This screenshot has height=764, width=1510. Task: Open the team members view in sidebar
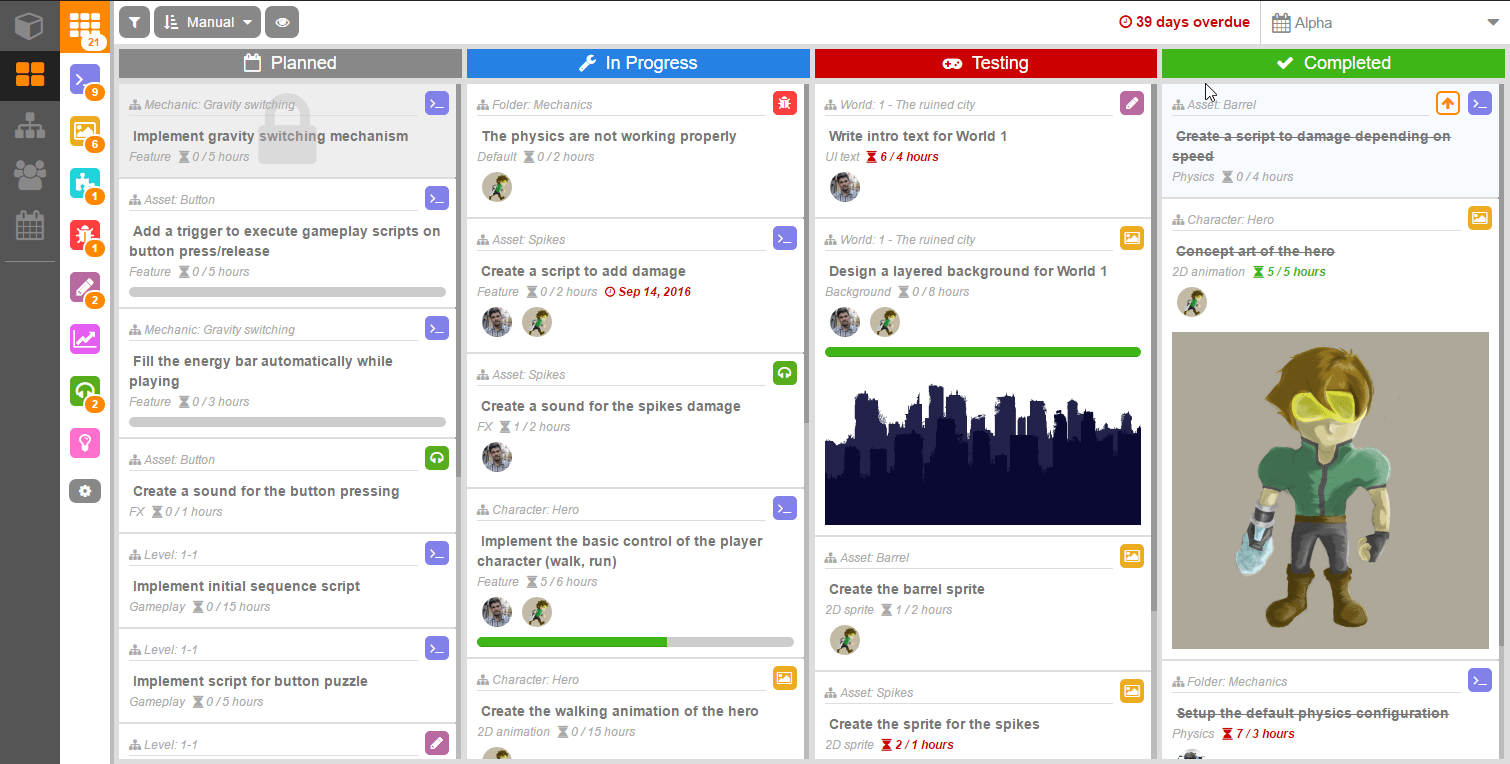point(29,176)
